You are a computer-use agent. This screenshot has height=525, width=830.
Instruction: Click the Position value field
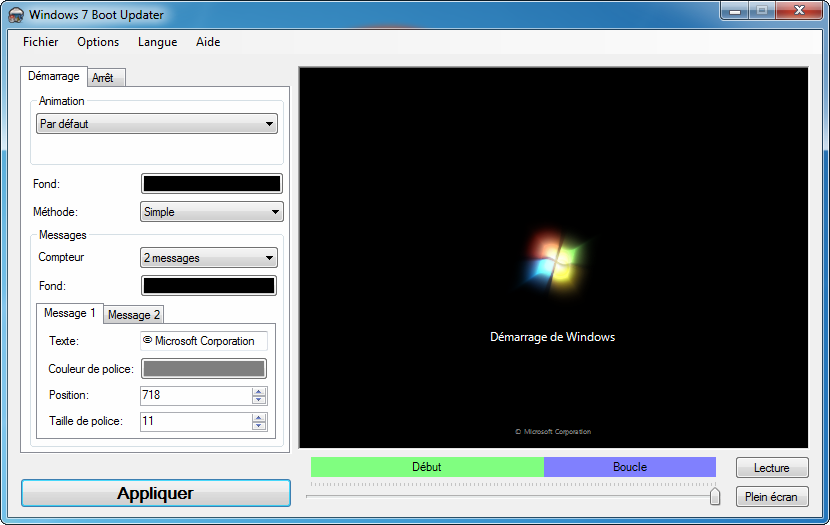pyautogui.click(x=196, y=395)
